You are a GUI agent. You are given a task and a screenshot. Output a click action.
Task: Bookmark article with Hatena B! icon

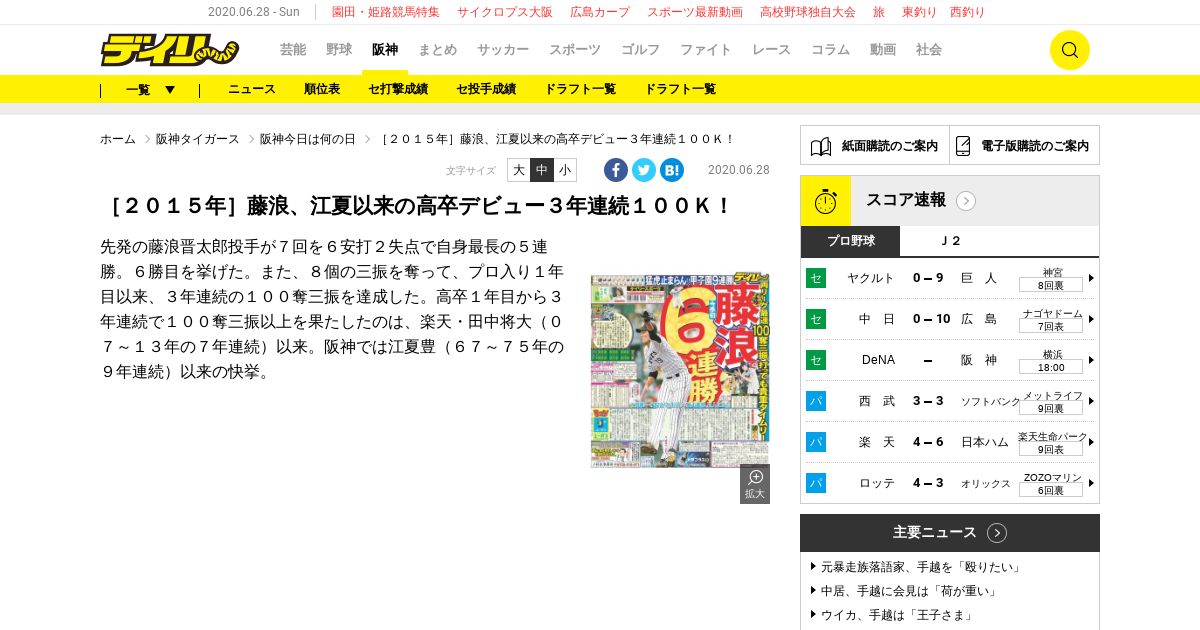click(672, 170)
